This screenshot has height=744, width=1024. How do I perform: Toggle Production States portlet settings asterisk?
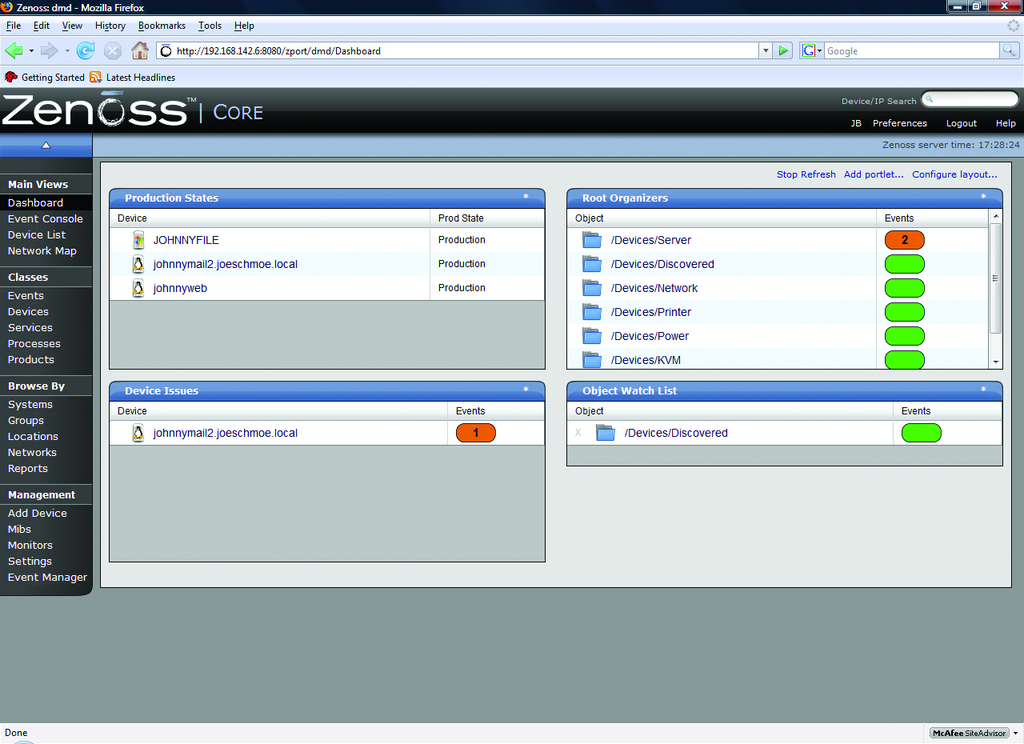tap(526, 198)
